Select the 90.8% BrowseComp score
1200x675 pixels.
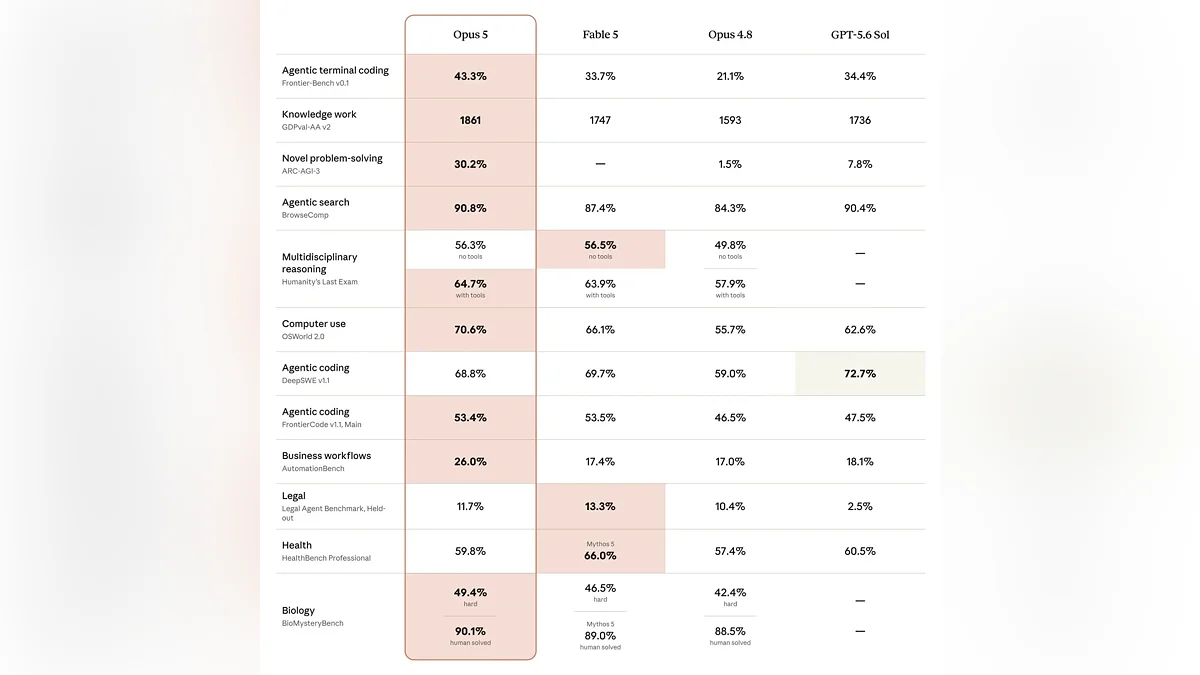click(470, 208)
